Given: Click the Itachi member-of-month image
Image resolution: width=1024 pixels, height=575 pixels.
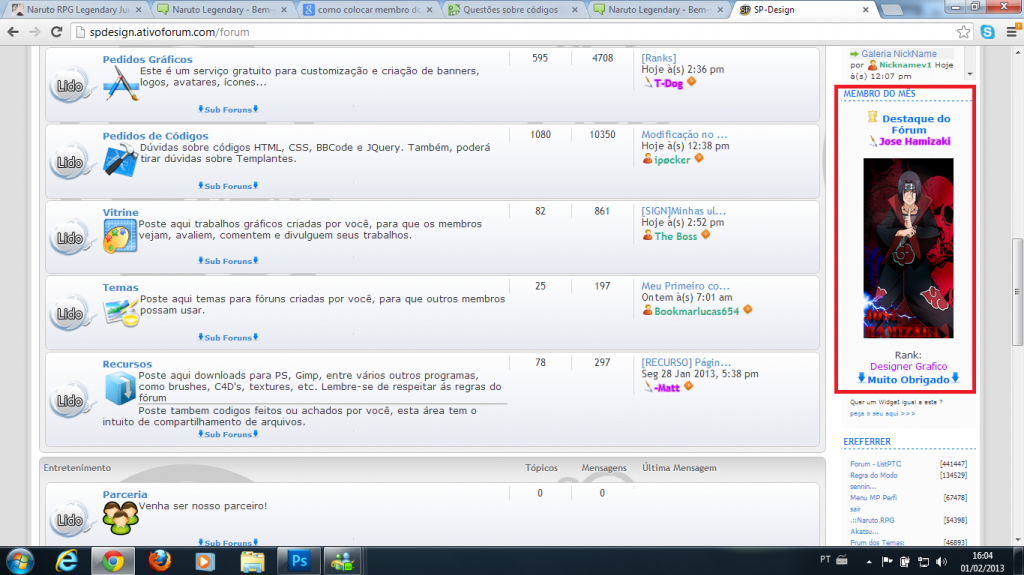Looking at the screenshot, I should [x=908, y=248].
